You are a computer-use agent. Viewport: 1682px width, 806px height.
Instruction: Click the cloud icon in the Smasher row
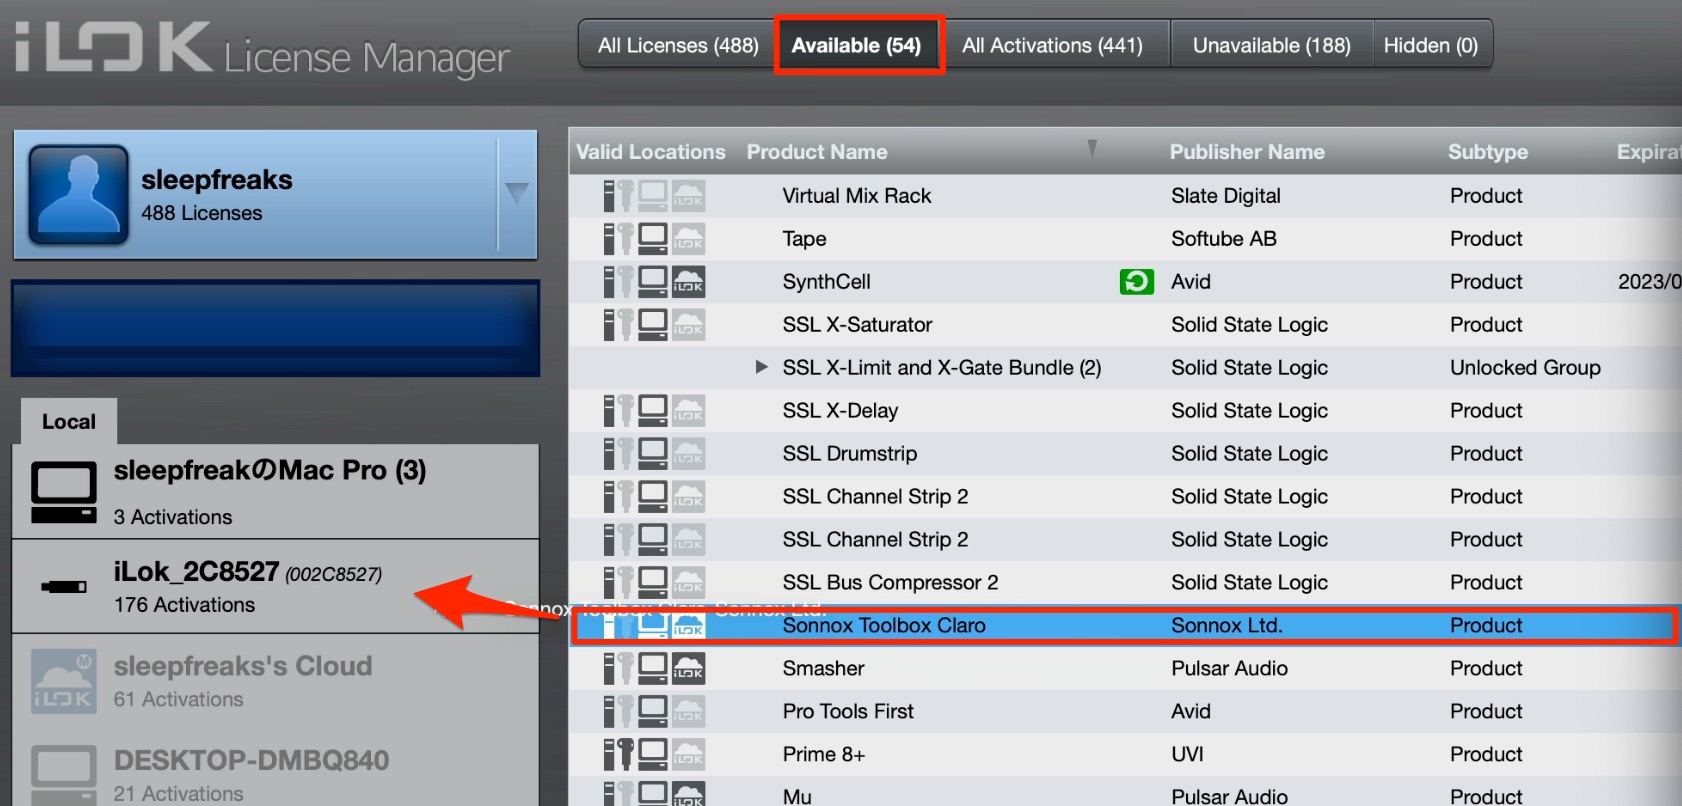(x=688, y=668)
